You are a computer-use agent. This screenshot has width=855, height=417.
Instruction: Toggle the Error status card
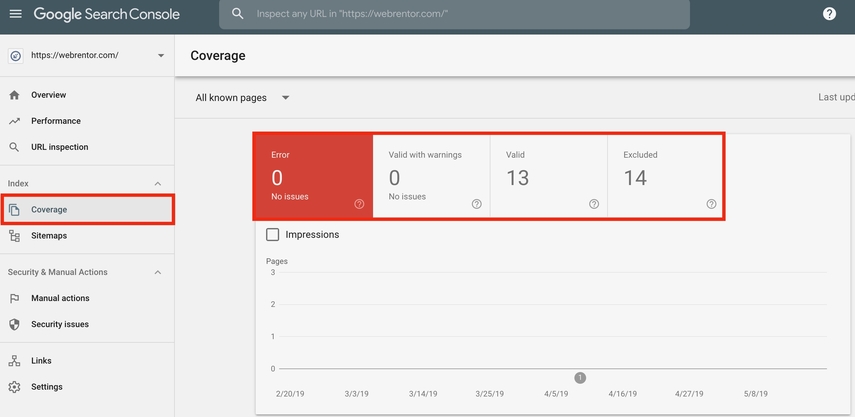click(x=311, y=176)
